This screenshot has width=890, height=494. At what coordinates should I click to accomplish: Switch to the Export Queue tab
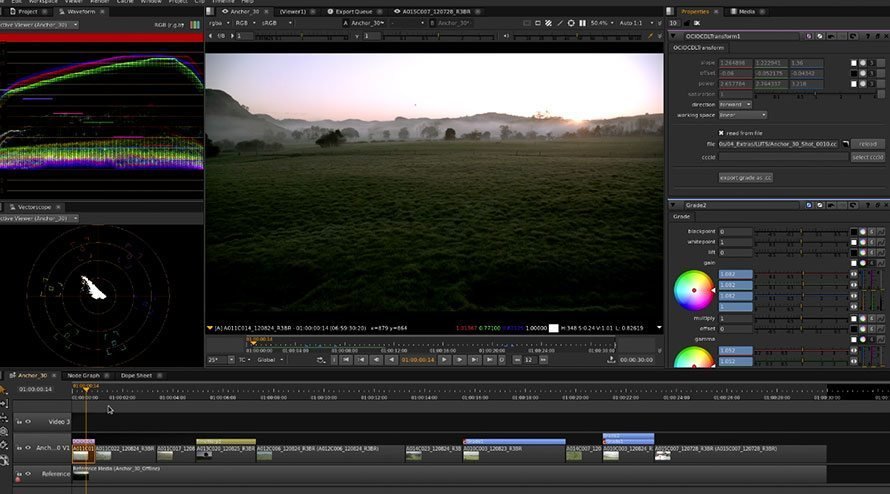(353, 11)
